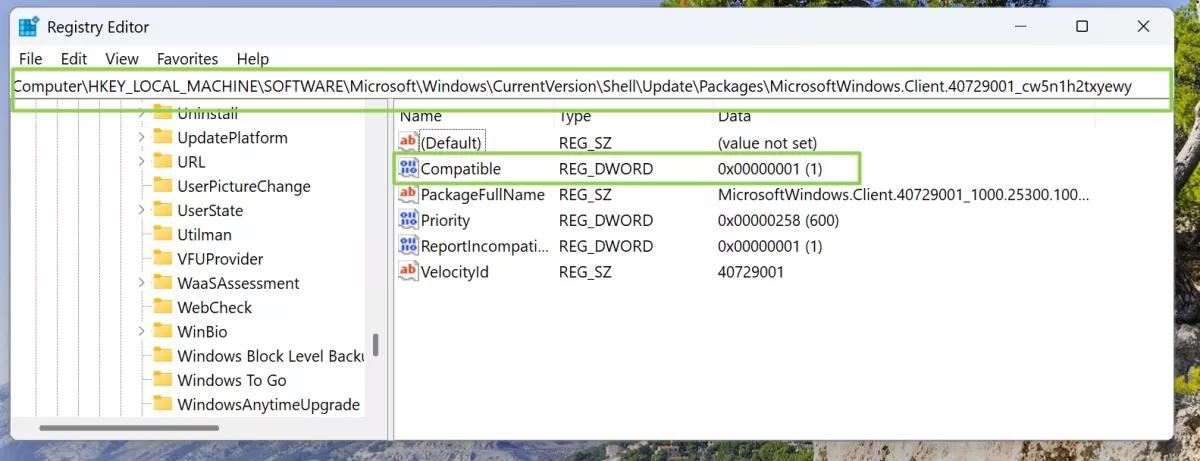Open the Favorites menu
The image size is (1200, 461).
187,59
